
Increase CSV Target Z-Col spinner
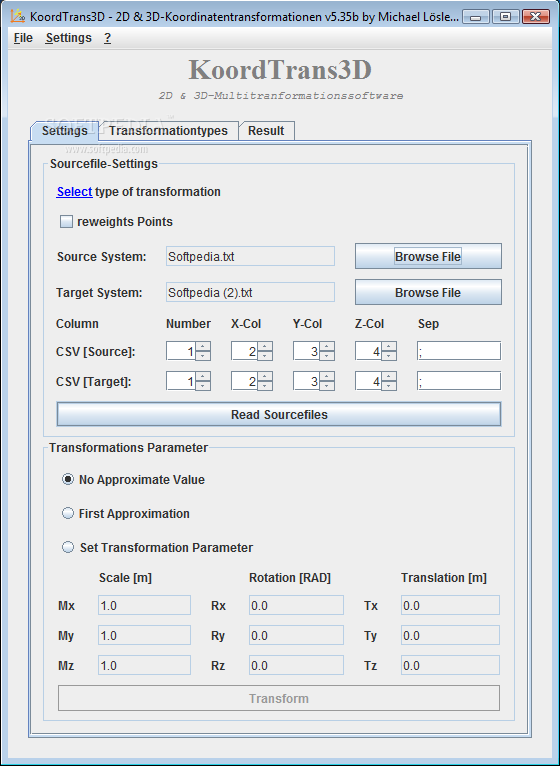(x=389, y=376)
